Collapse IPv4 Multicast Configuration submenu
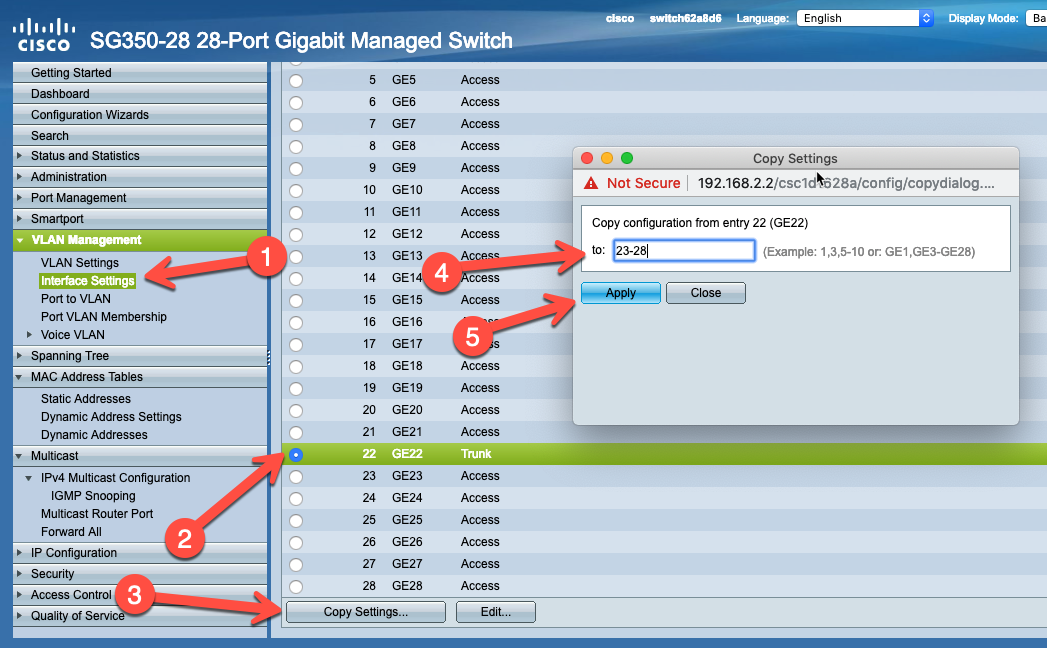The height and width of the screenshot is (648, 1047). point(29,478)
